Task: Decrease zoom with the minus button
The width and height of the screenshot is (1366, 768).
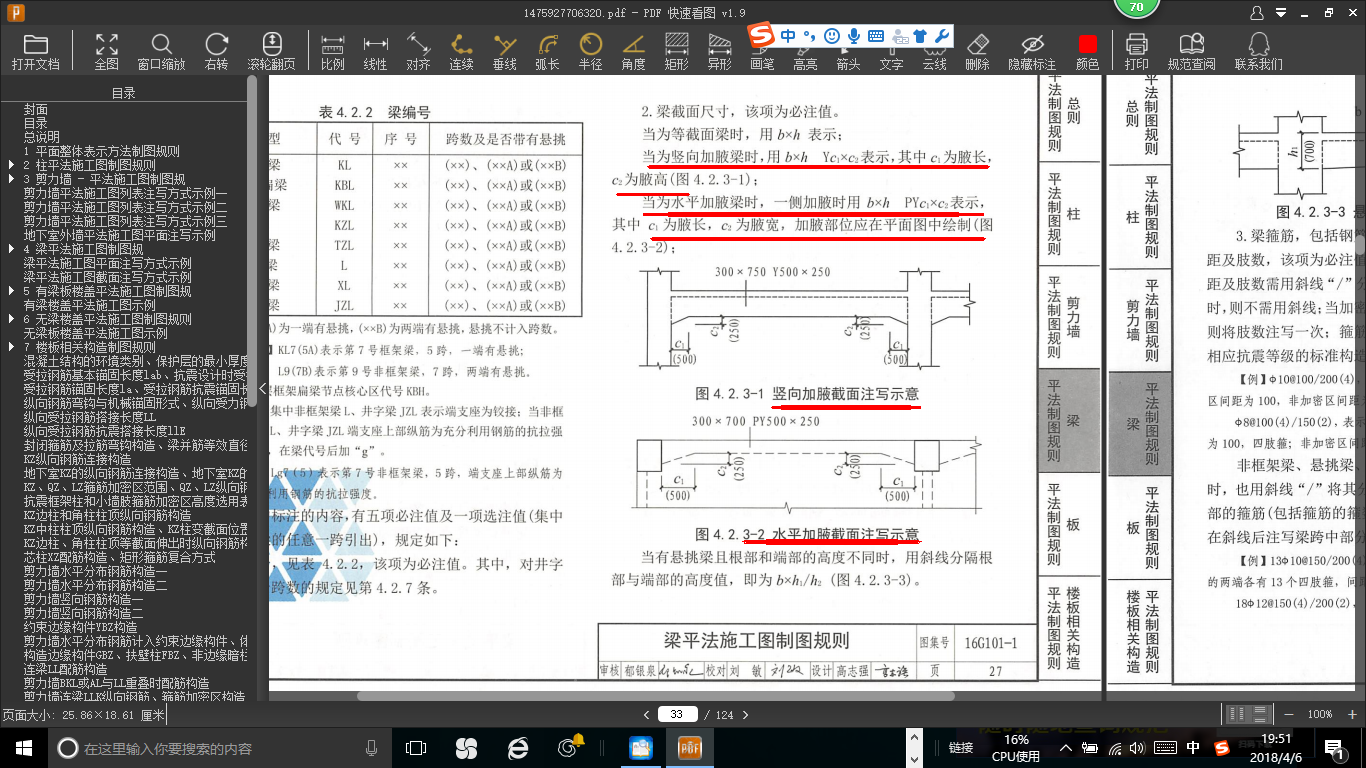Action: click(1291, 714)
